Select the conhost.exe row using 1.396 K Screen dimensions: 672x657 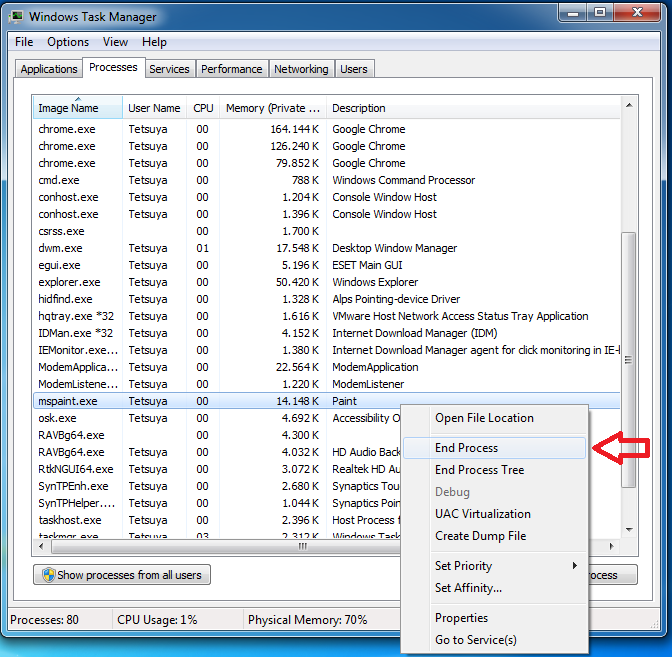click(x=327, y=214)
